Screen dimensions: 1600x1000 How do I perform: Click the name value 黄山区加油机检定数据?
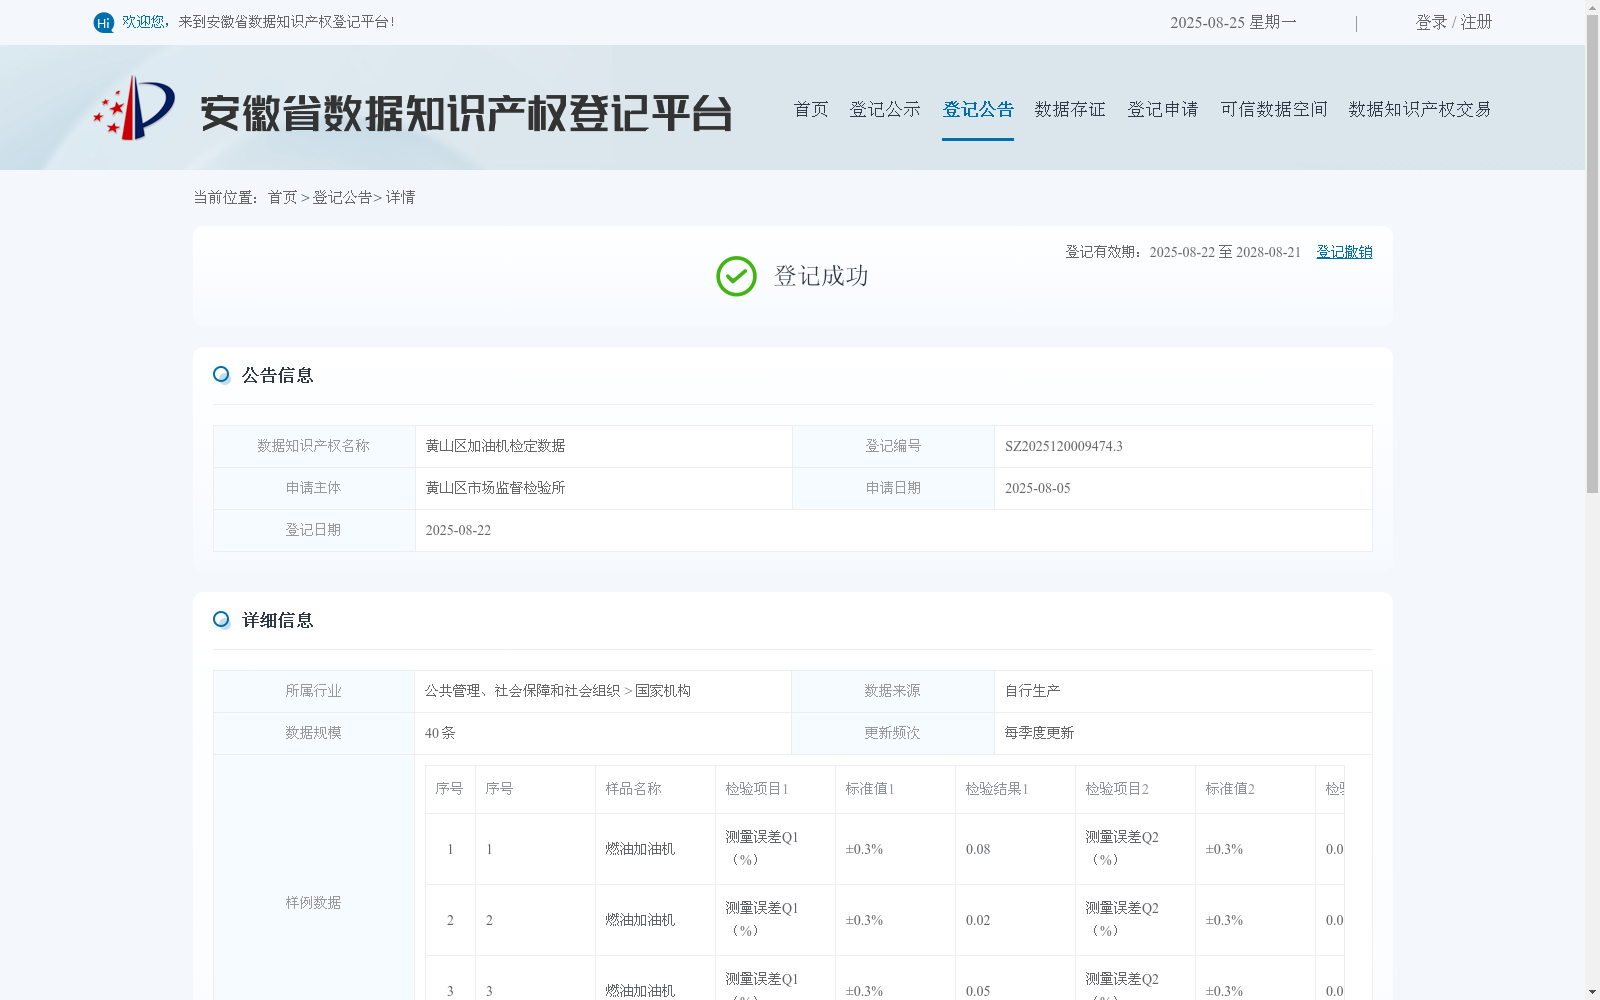tap(495, 446)
